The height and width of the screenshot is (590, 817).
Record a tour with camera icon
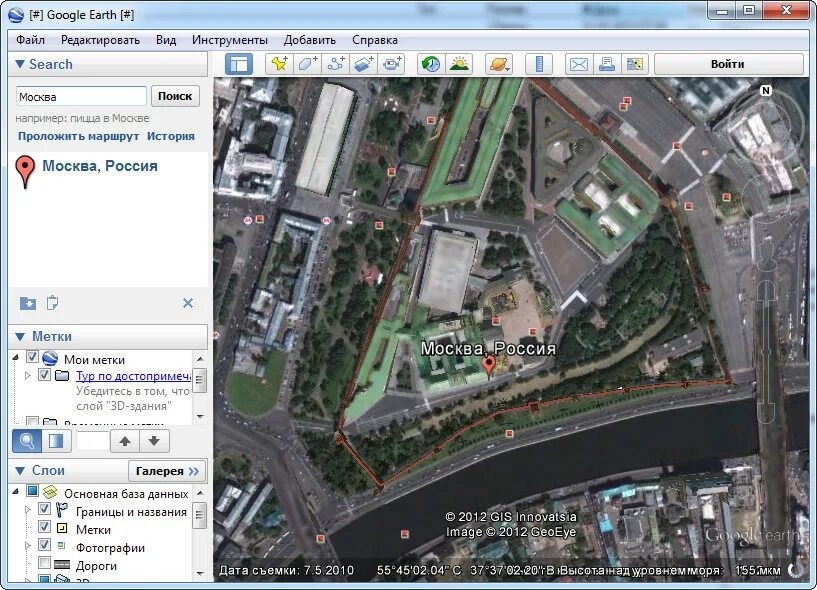tap(392, 64)
